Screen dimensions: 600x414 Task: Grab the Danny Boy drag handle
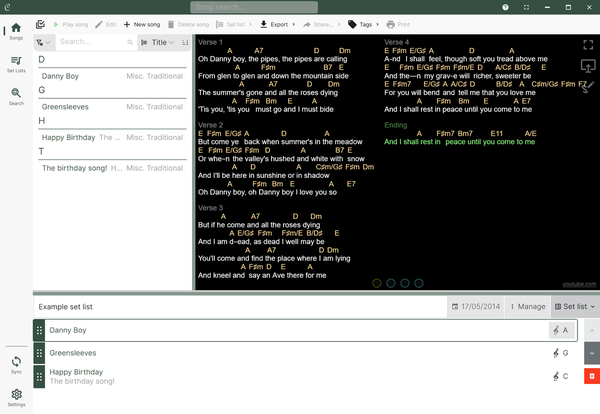click(x=39, y=330)
